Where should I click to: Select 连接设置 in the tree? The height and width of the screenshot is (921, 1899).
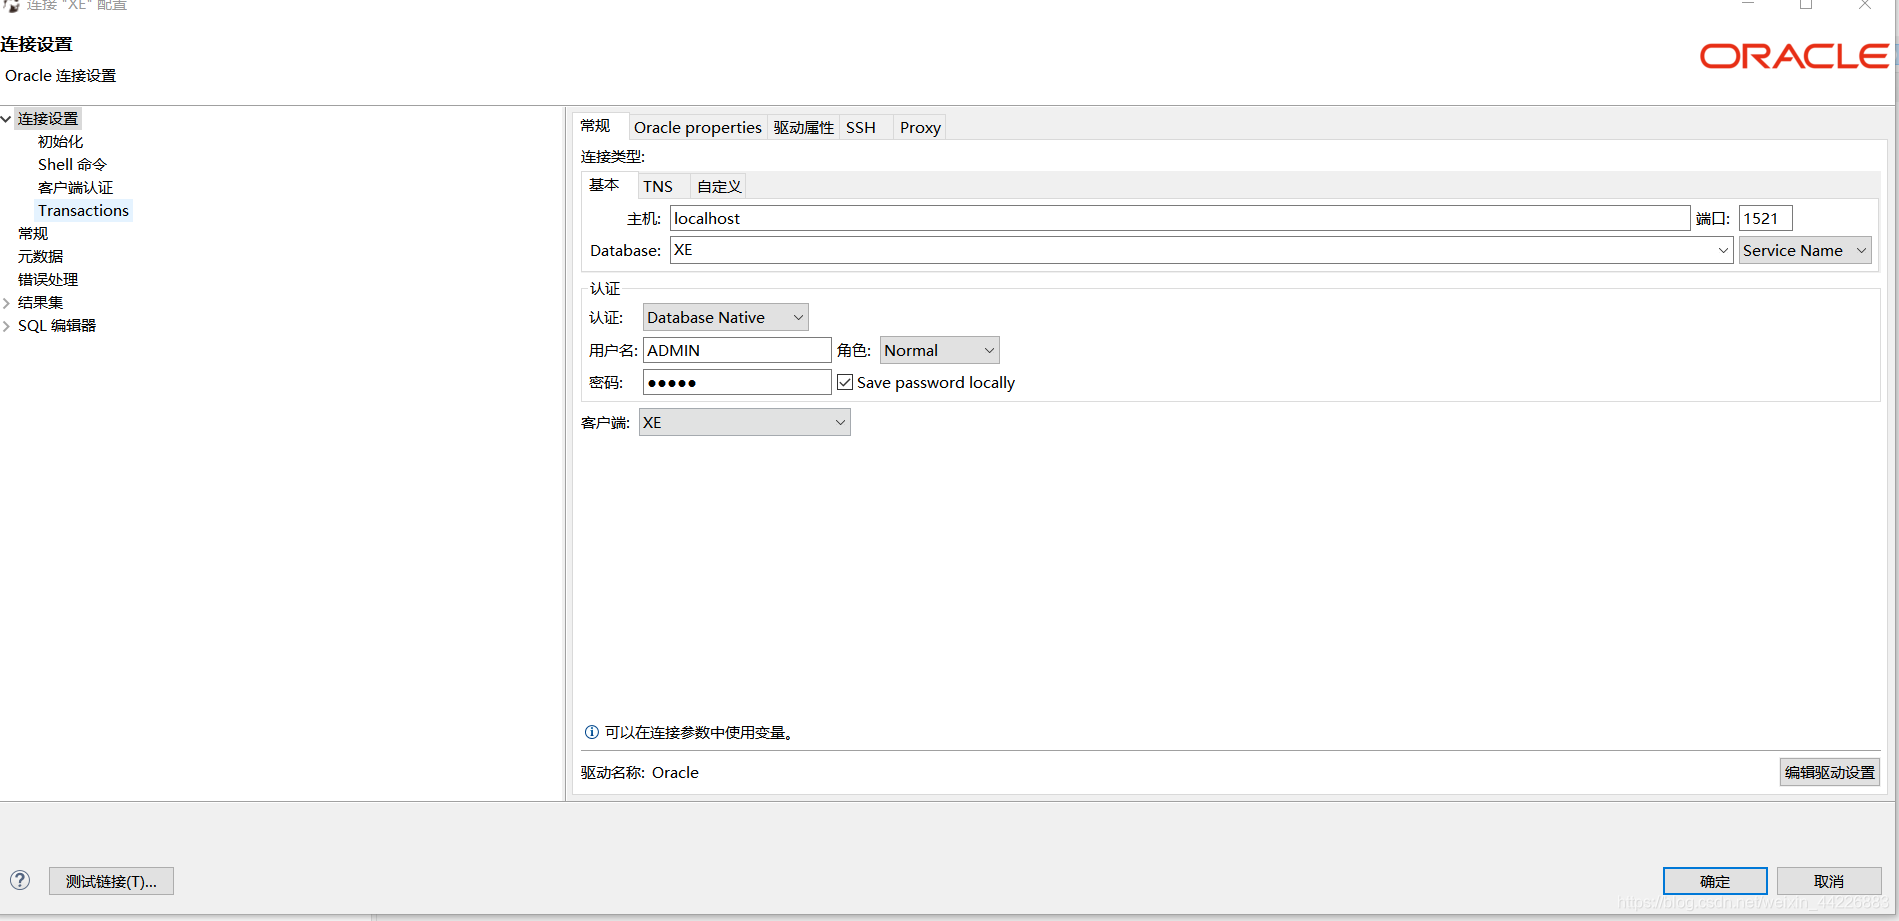tap(48, 119)
